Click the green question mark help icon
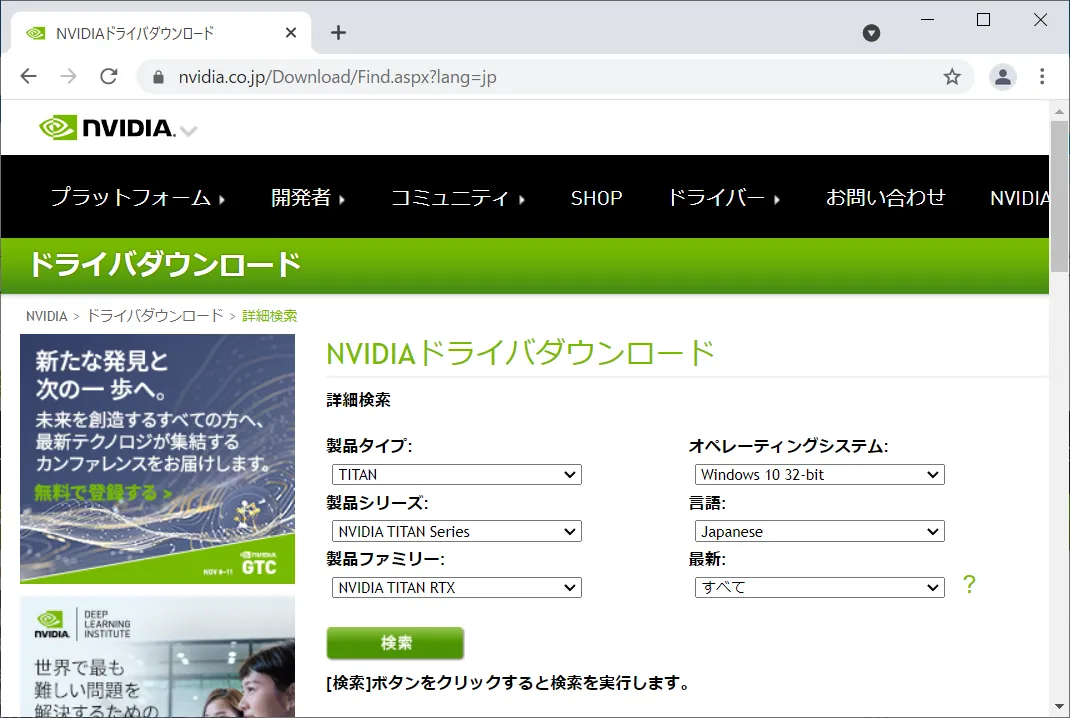1070x718 pixels. (x=969, y=584)
